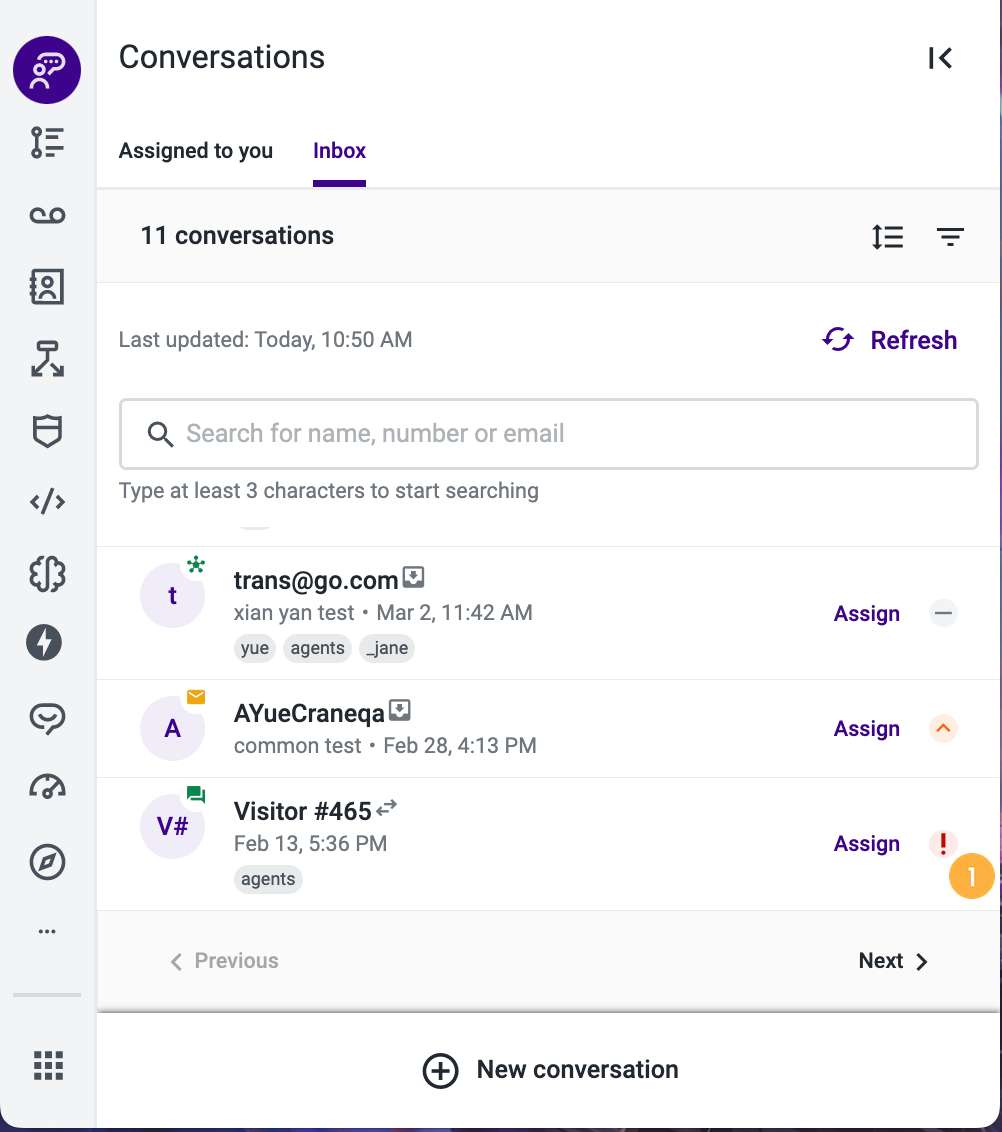Click the lightning bolt sidebar icon
This screenshot has height=1132, width=1002.
pos(44,643)
